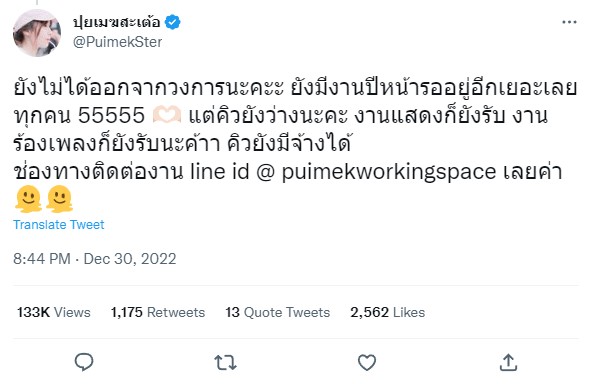View the 1,175 Retweets list
Viewport: 592px width, 384px height.
pyautogui.click(x=158, y=312)
